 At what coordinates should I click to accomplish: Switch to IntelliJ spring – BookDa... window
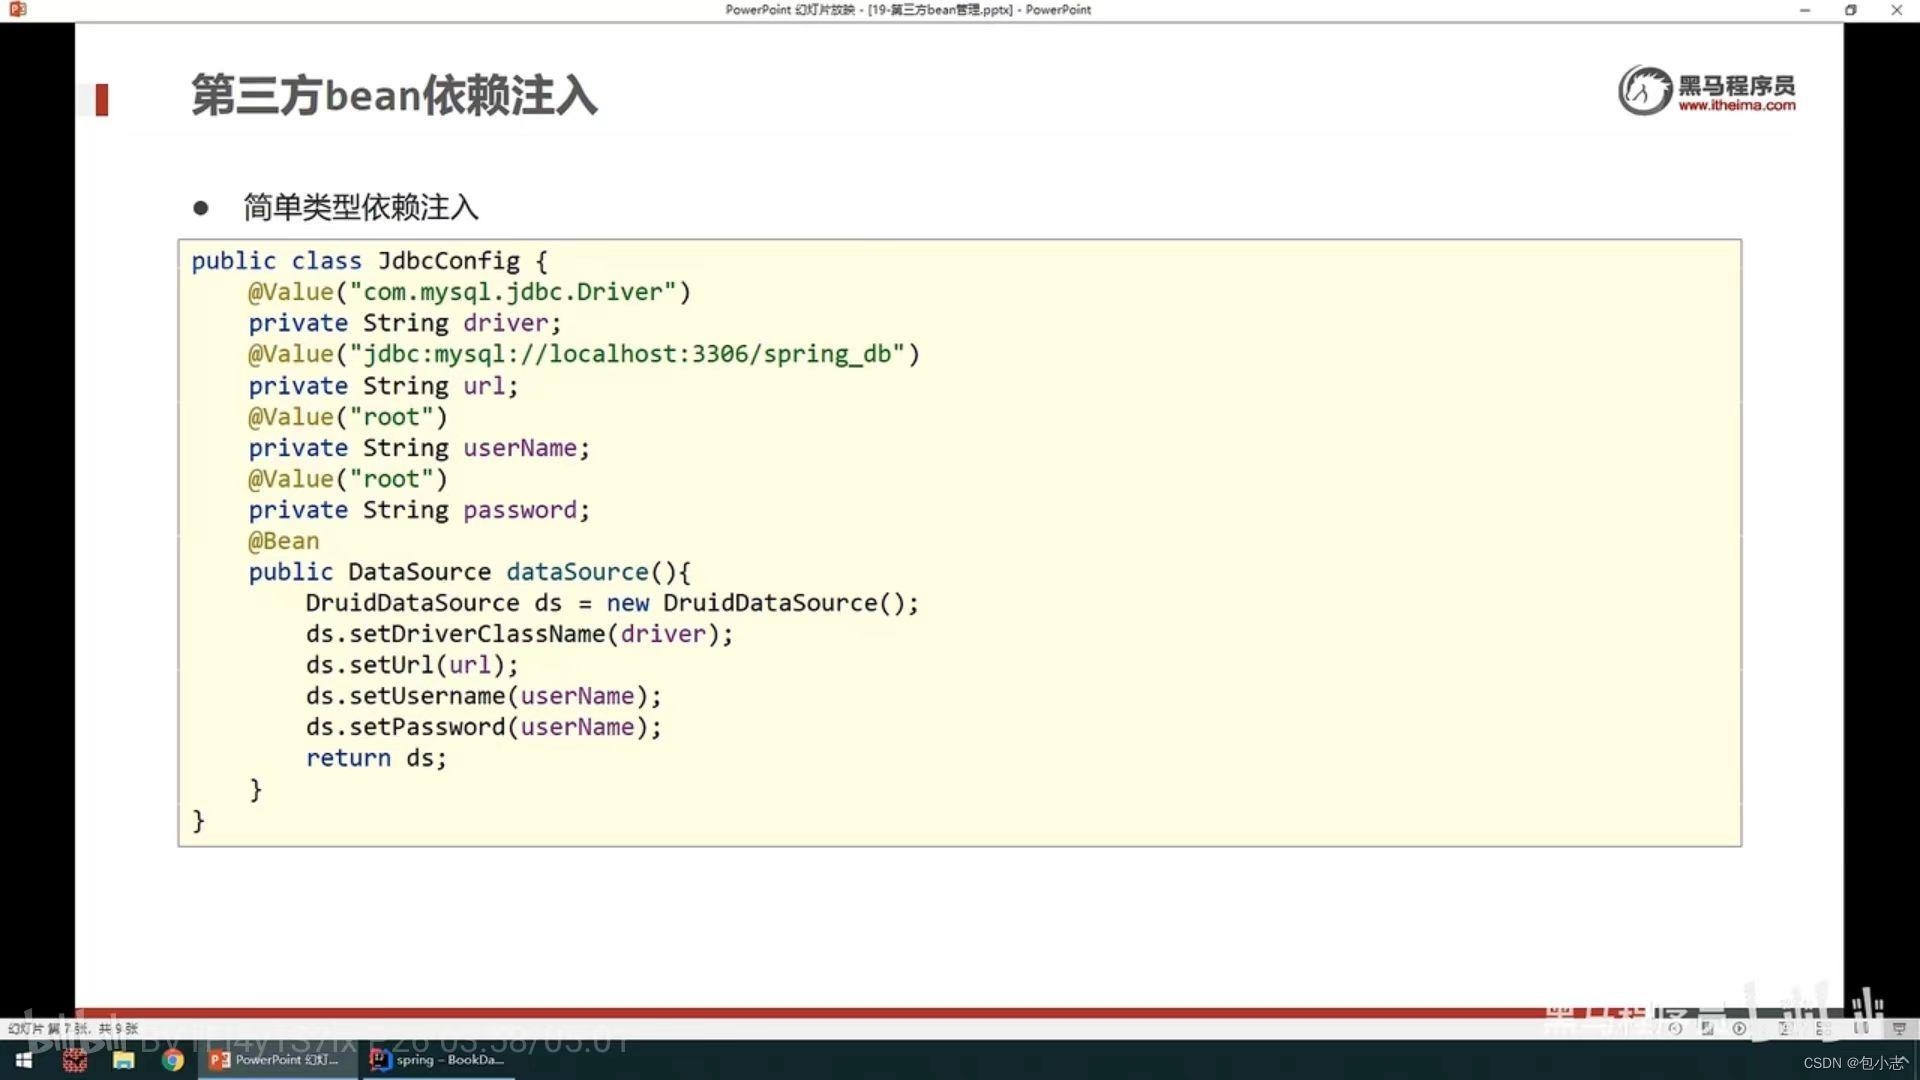click(x=438, y=1060)
